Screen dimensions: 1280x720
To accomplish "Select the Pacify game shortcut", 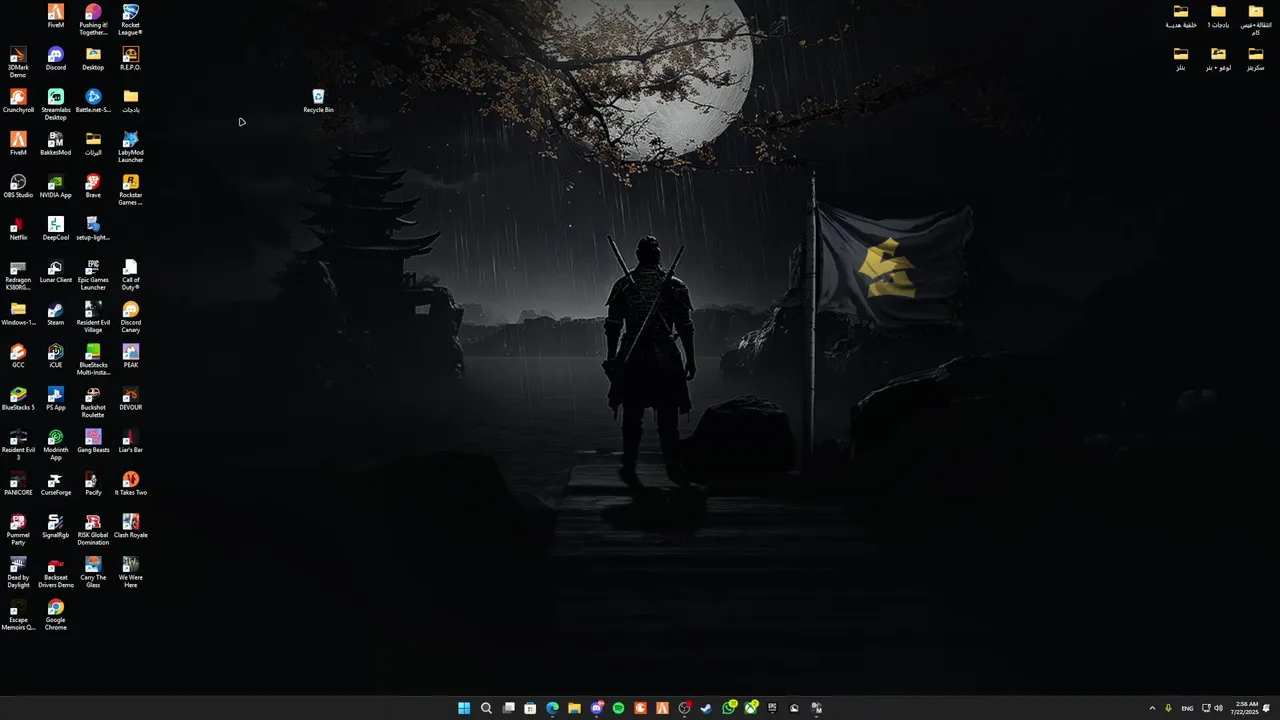I will [93, 484].
